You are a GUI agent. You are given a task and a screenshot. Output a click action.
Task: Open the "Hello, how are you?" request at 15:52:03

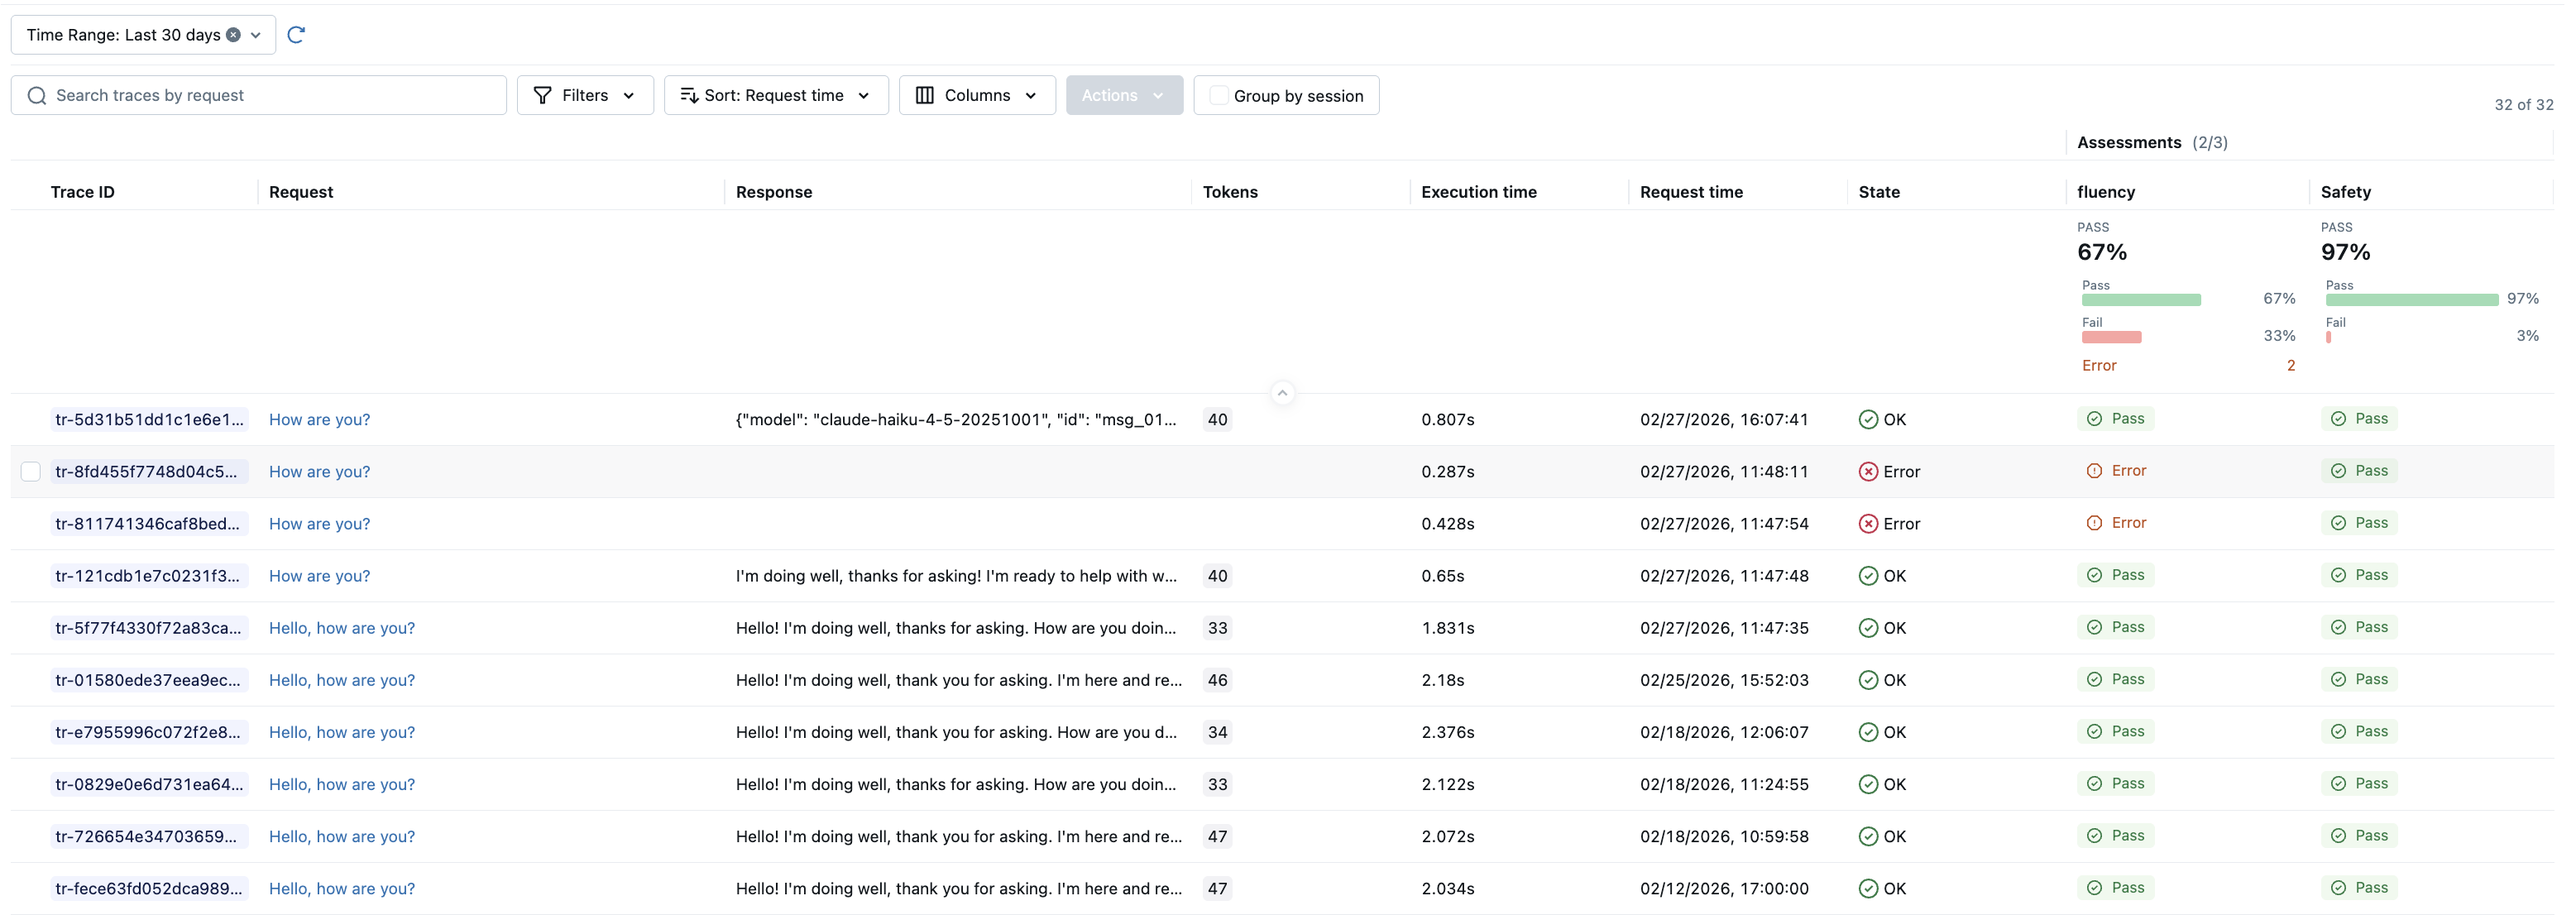point(341,680)
